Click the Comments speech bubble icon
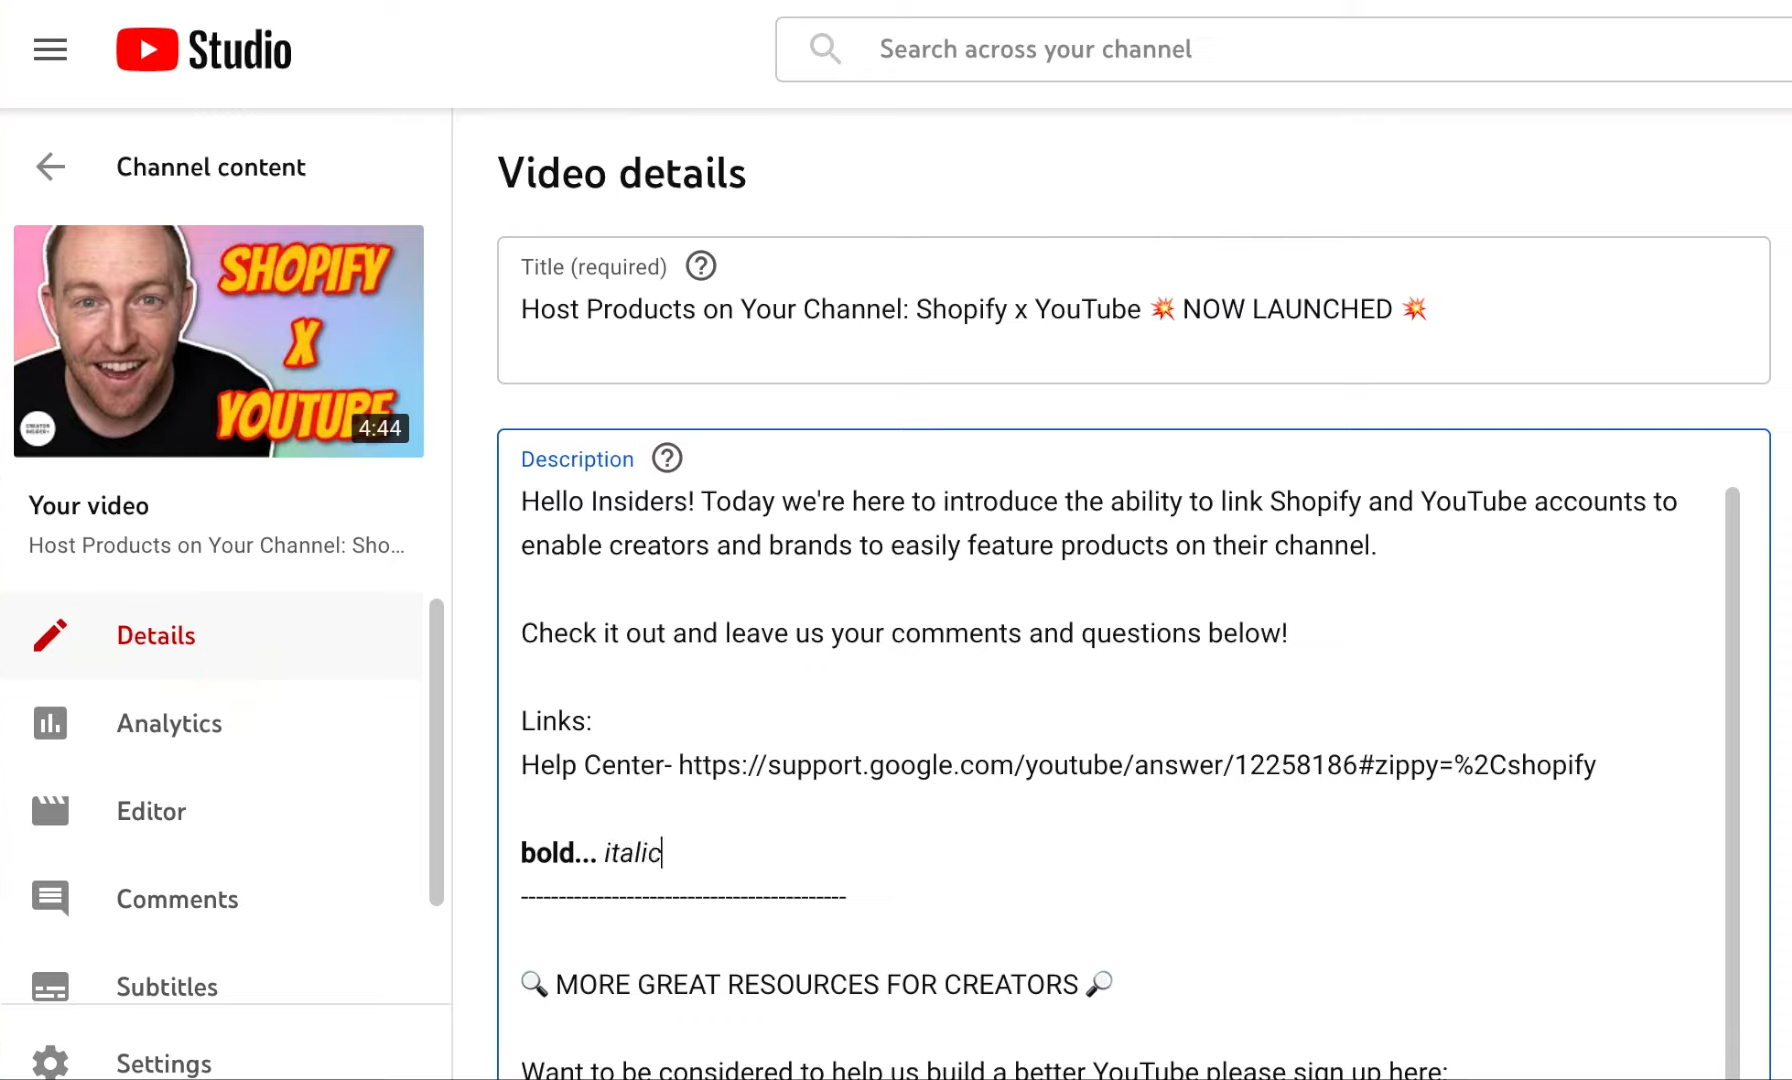The width and height of the screenshot is (1792, 1080). [50, 898]
